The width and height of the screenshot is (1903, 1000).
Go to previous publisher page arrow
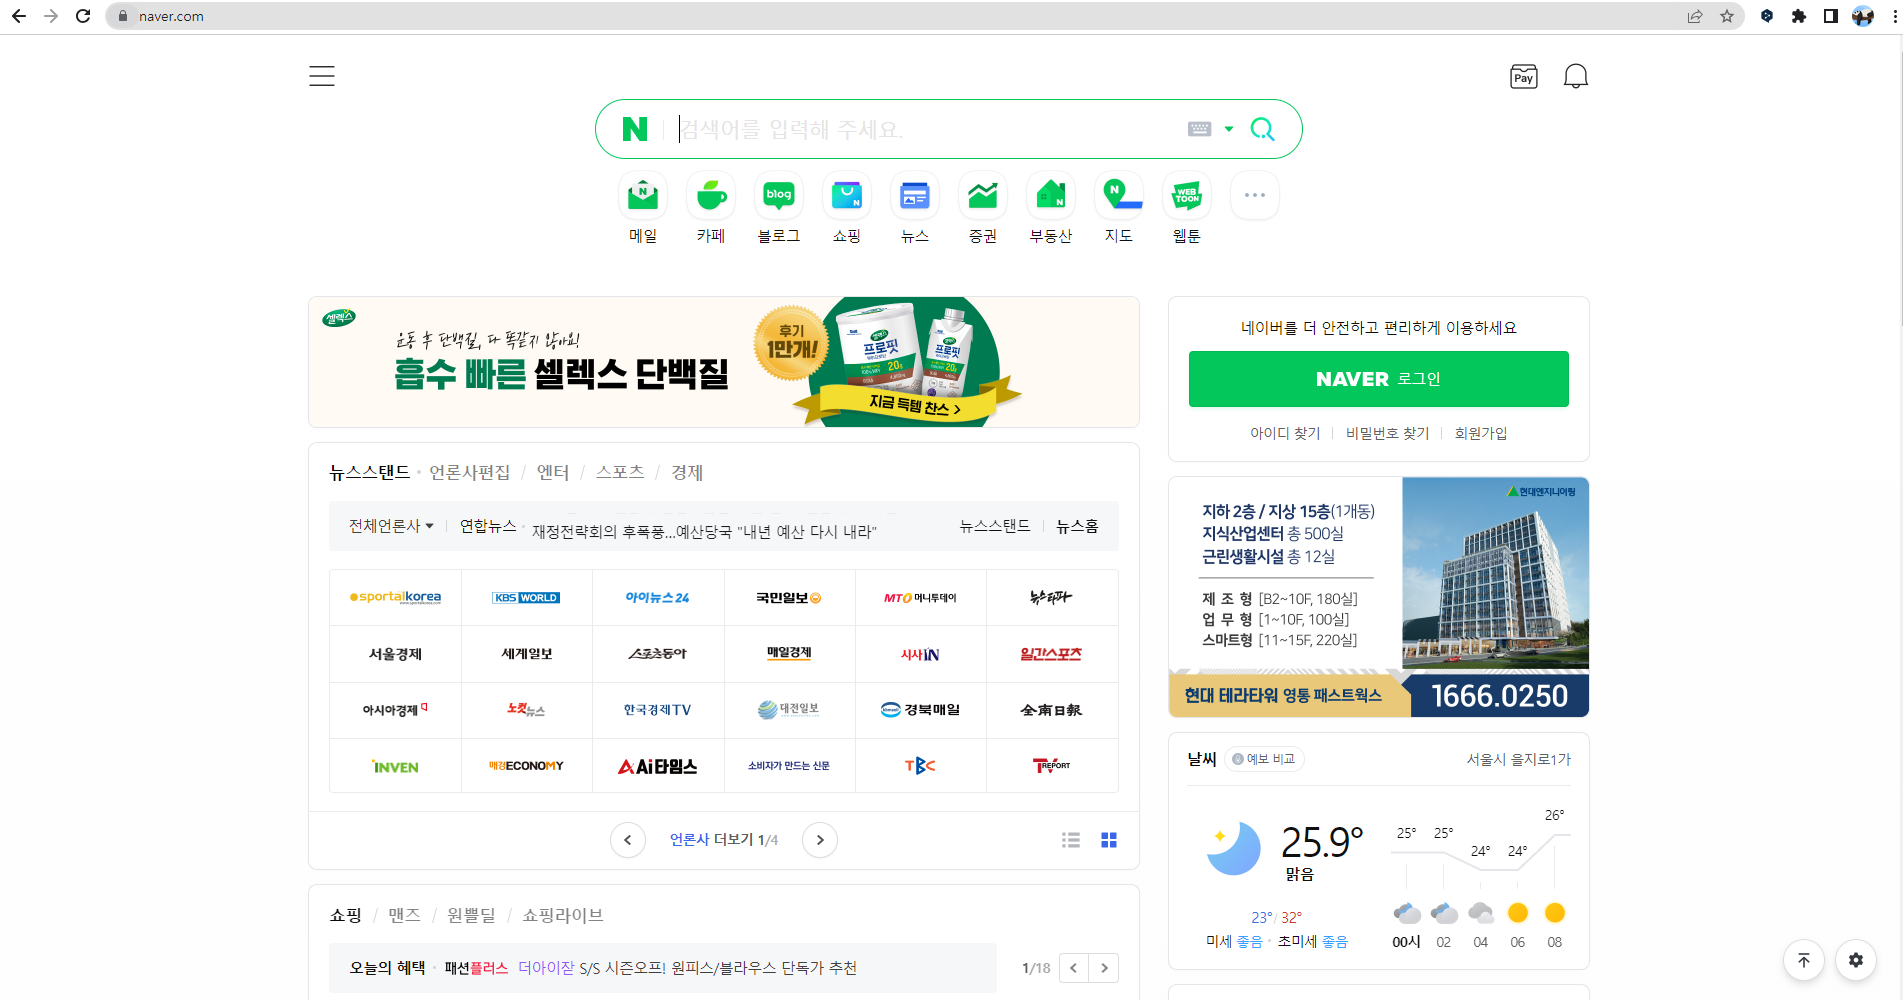coord(628,840)
